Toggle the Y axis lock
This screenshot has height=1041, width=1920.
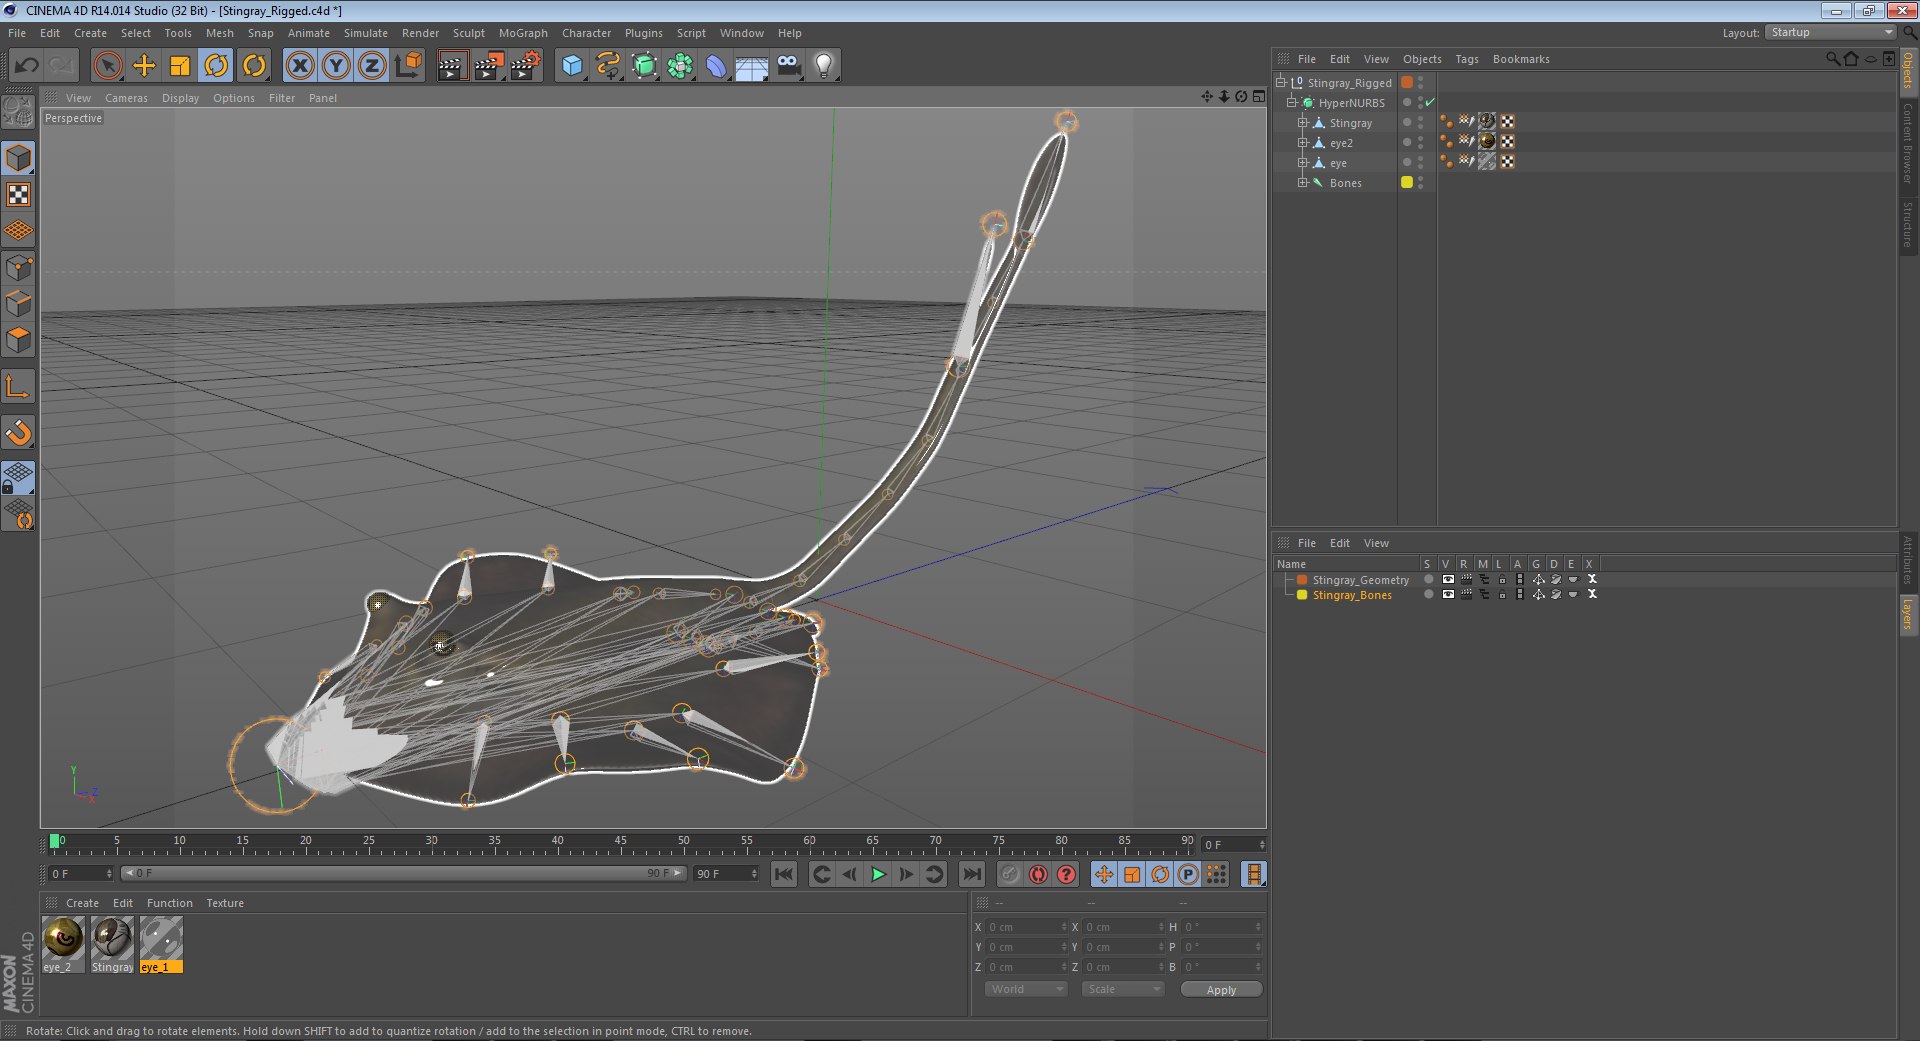click(x=336, y=66)
